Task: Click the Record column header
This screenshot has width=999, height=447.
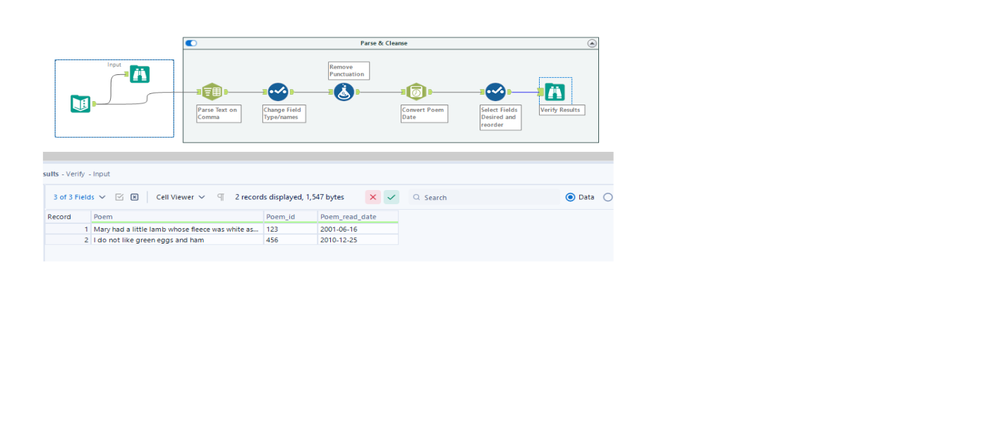Action: coord(68,217)
